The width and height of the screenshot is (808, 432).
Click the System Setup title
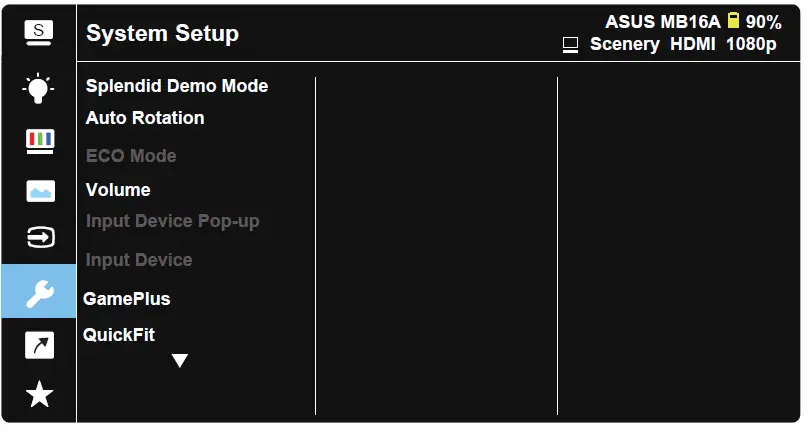tap(162, 33)
